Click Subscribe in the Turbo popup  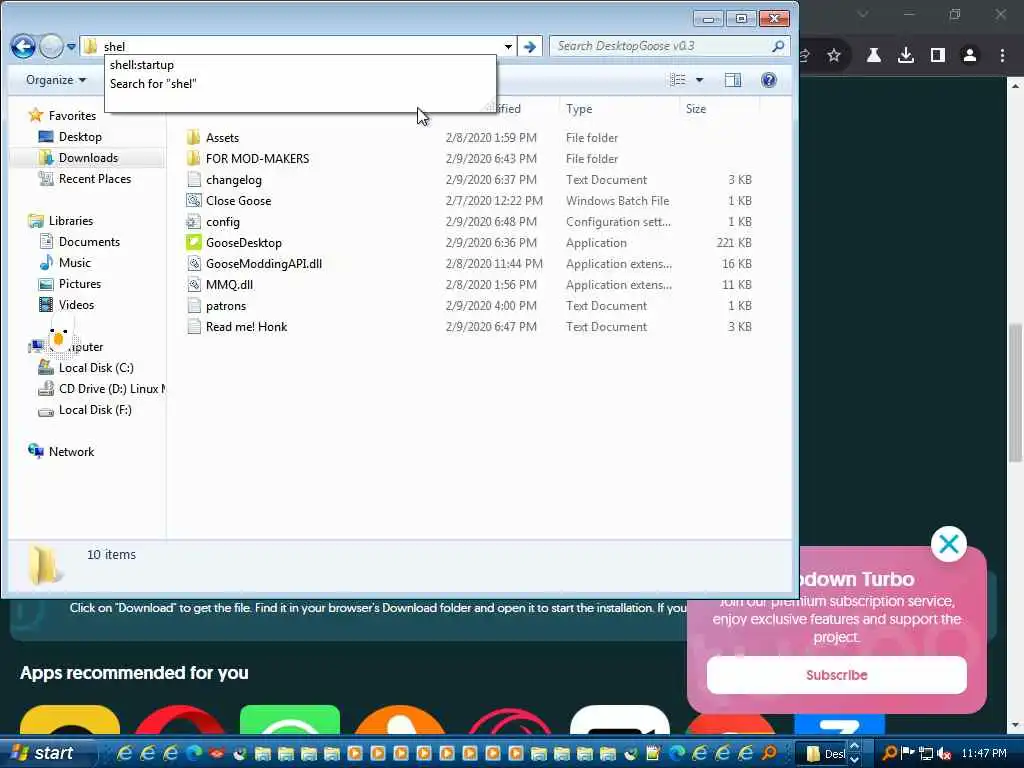click(837, 675)
